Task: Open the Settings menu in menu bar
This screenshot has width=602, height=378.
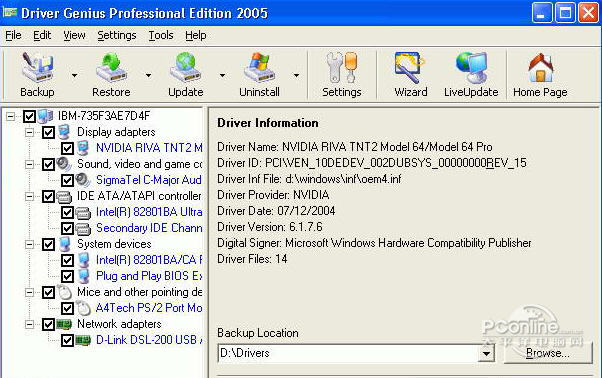Action: coord(117,35)
